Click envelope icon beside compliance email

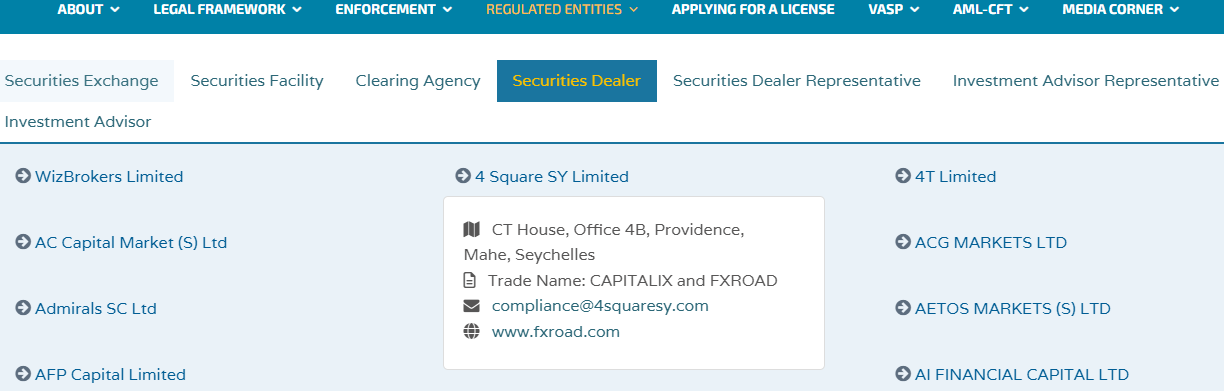click(472, 306)
